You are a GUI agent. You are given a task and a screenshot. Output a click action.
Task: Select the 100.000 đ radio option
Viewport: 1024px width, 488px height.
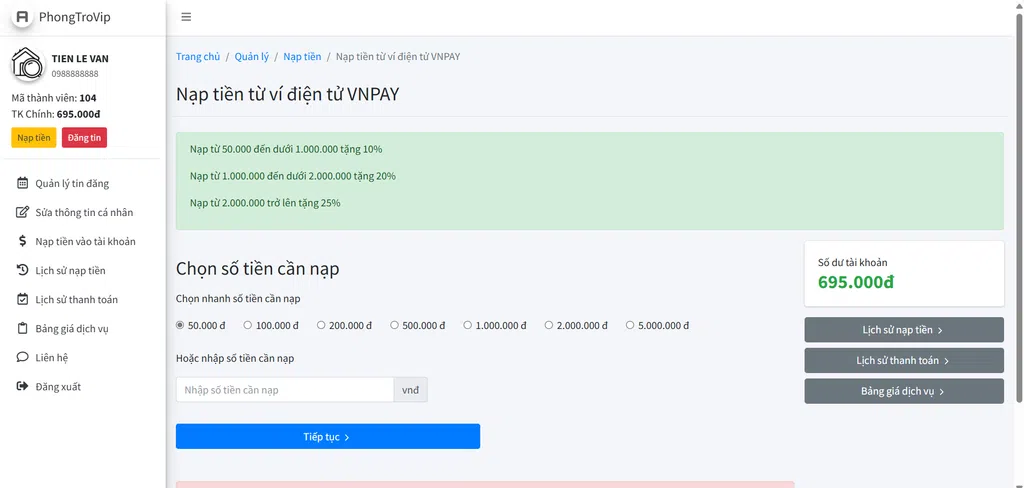click(249, 325)
